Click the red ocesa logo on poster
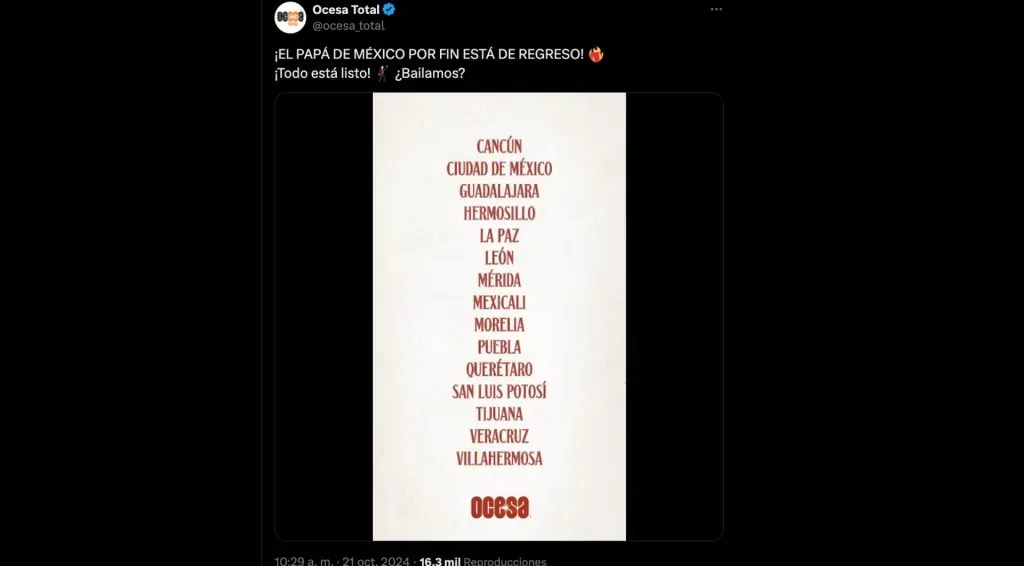Screen dimensions: 1024x566 point(499,507)
